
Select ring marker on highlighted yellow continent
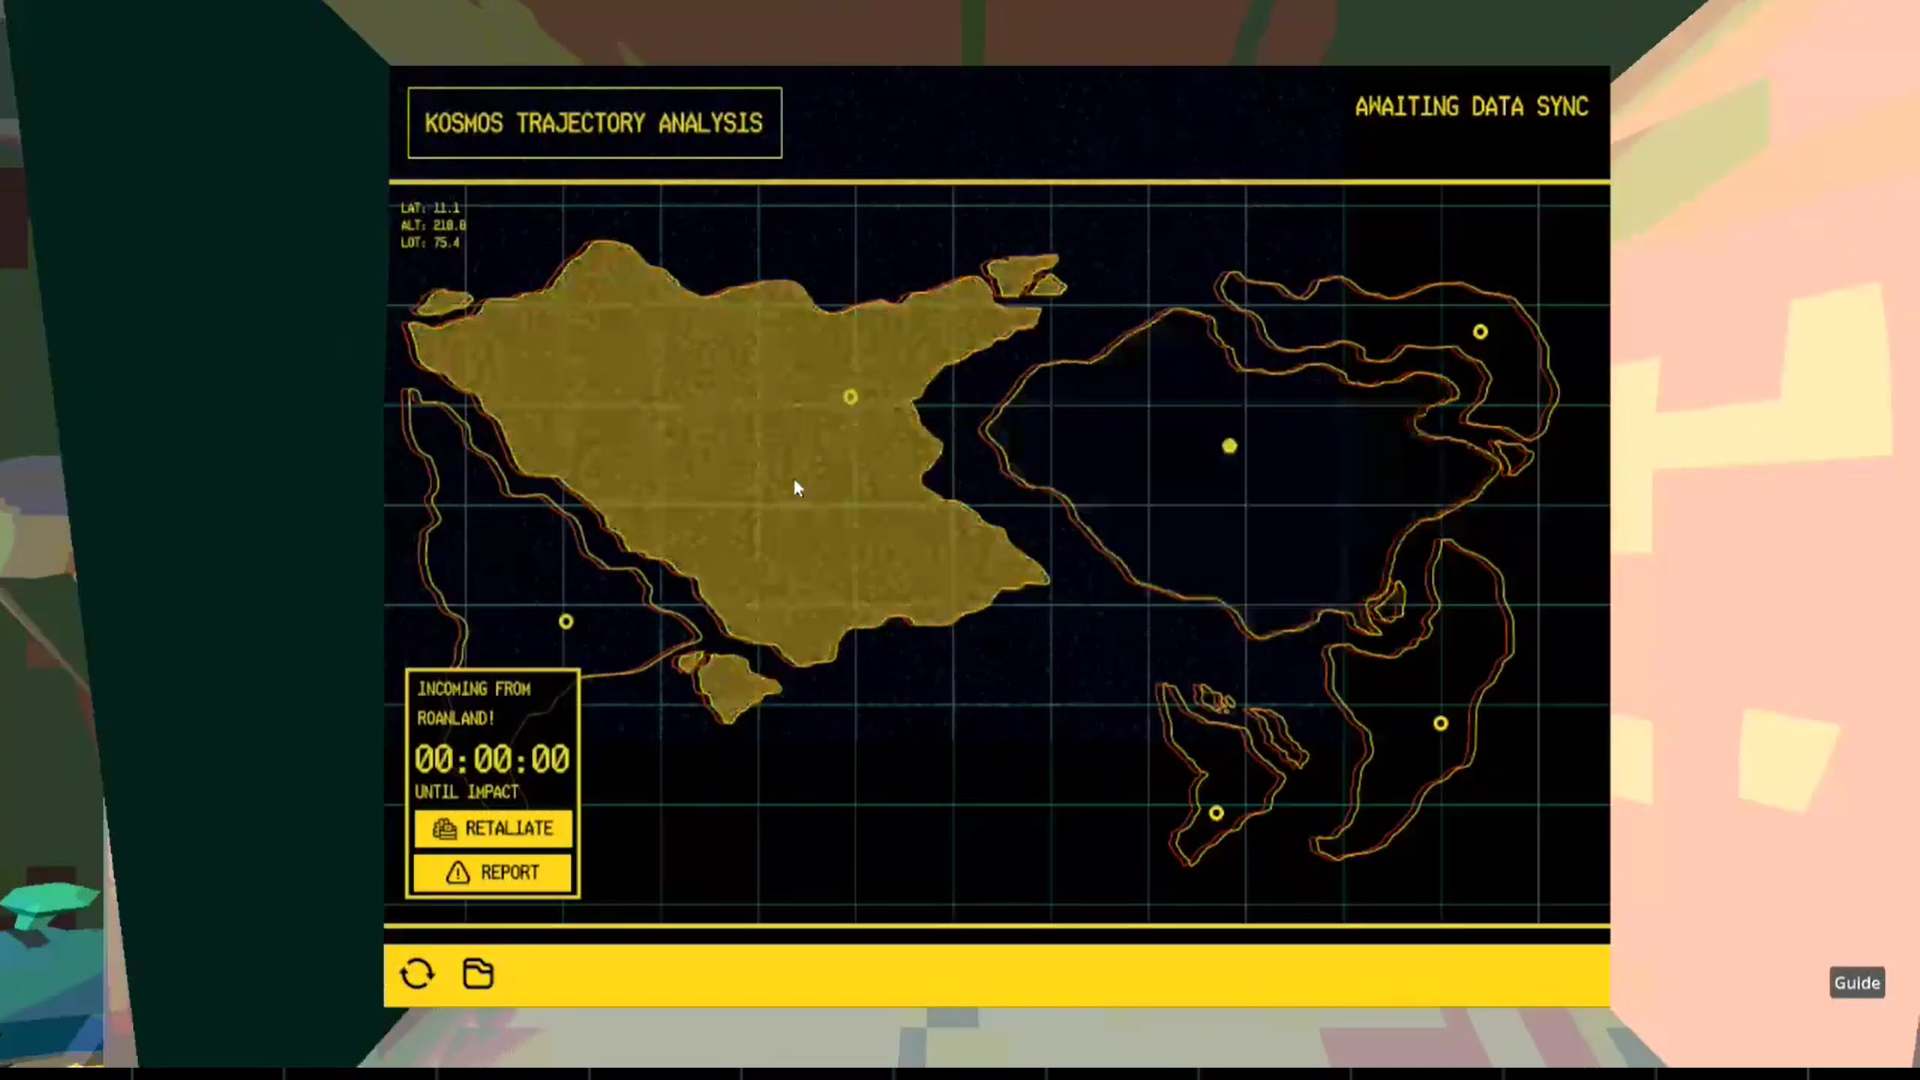pyautogui.click(x=850, y=397)
